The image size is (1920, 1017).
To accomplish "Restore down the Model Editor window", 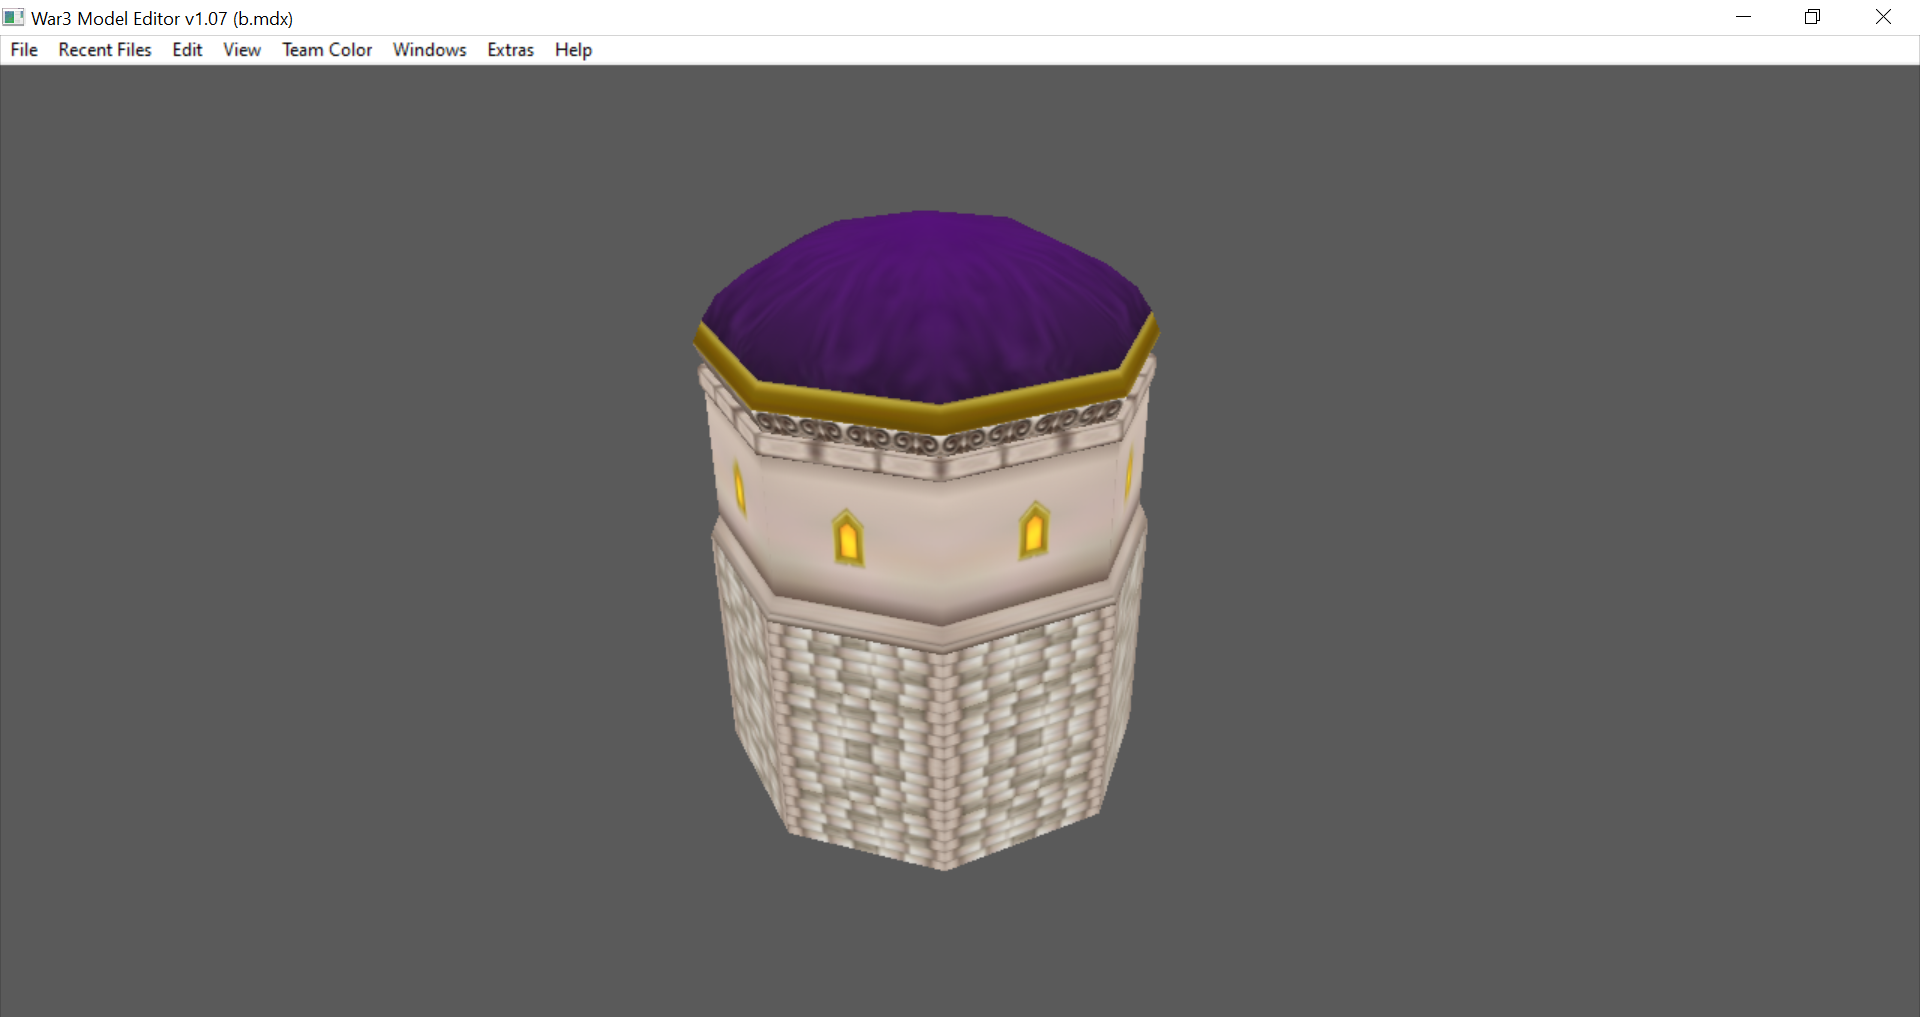I will tap(1812, 17).
